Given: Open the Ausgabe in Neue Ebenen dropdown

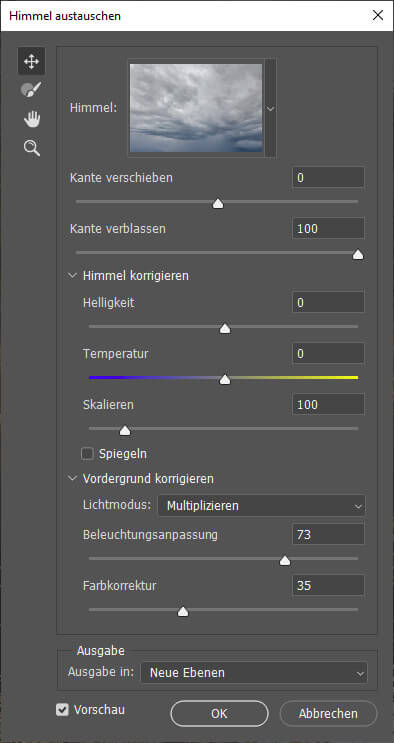Looking at the screenshot, I should [x=254, y=672].
